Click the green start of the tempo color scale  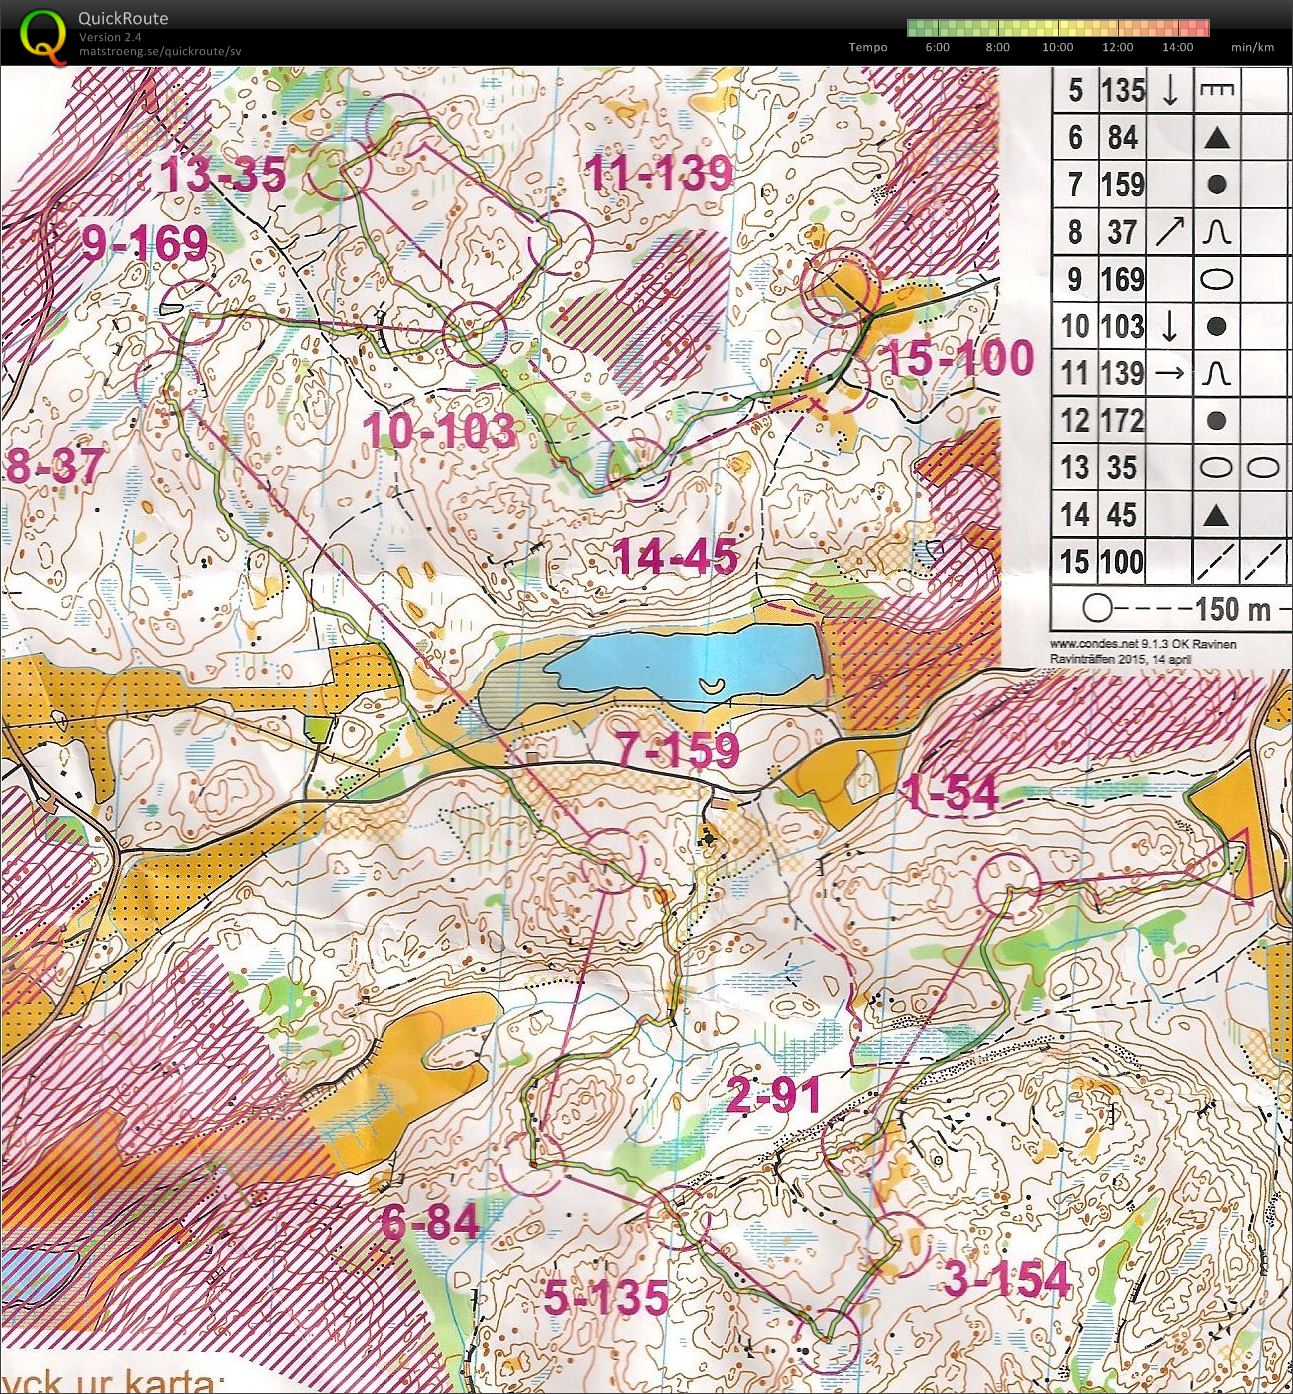[x=915, y=27]
